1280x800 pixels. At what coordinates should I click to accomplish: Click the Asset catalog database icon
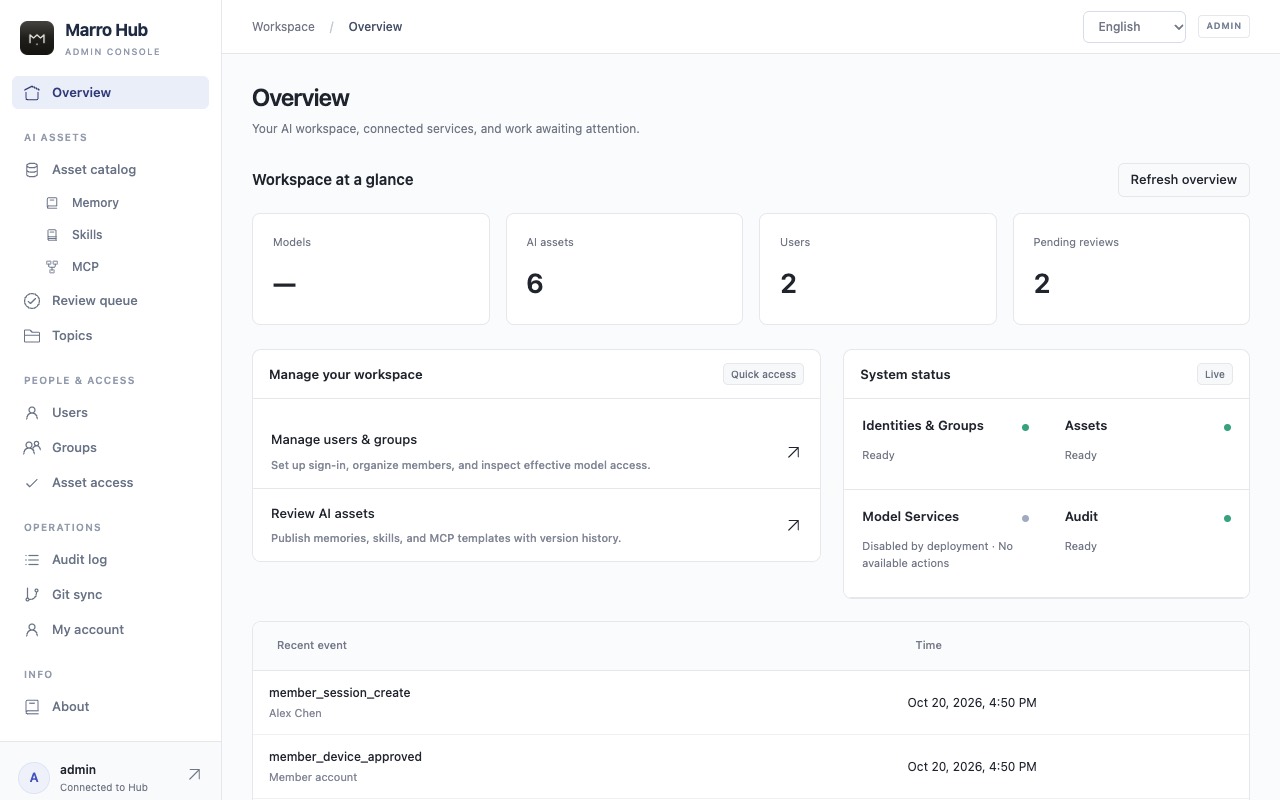tap(32, 170)
